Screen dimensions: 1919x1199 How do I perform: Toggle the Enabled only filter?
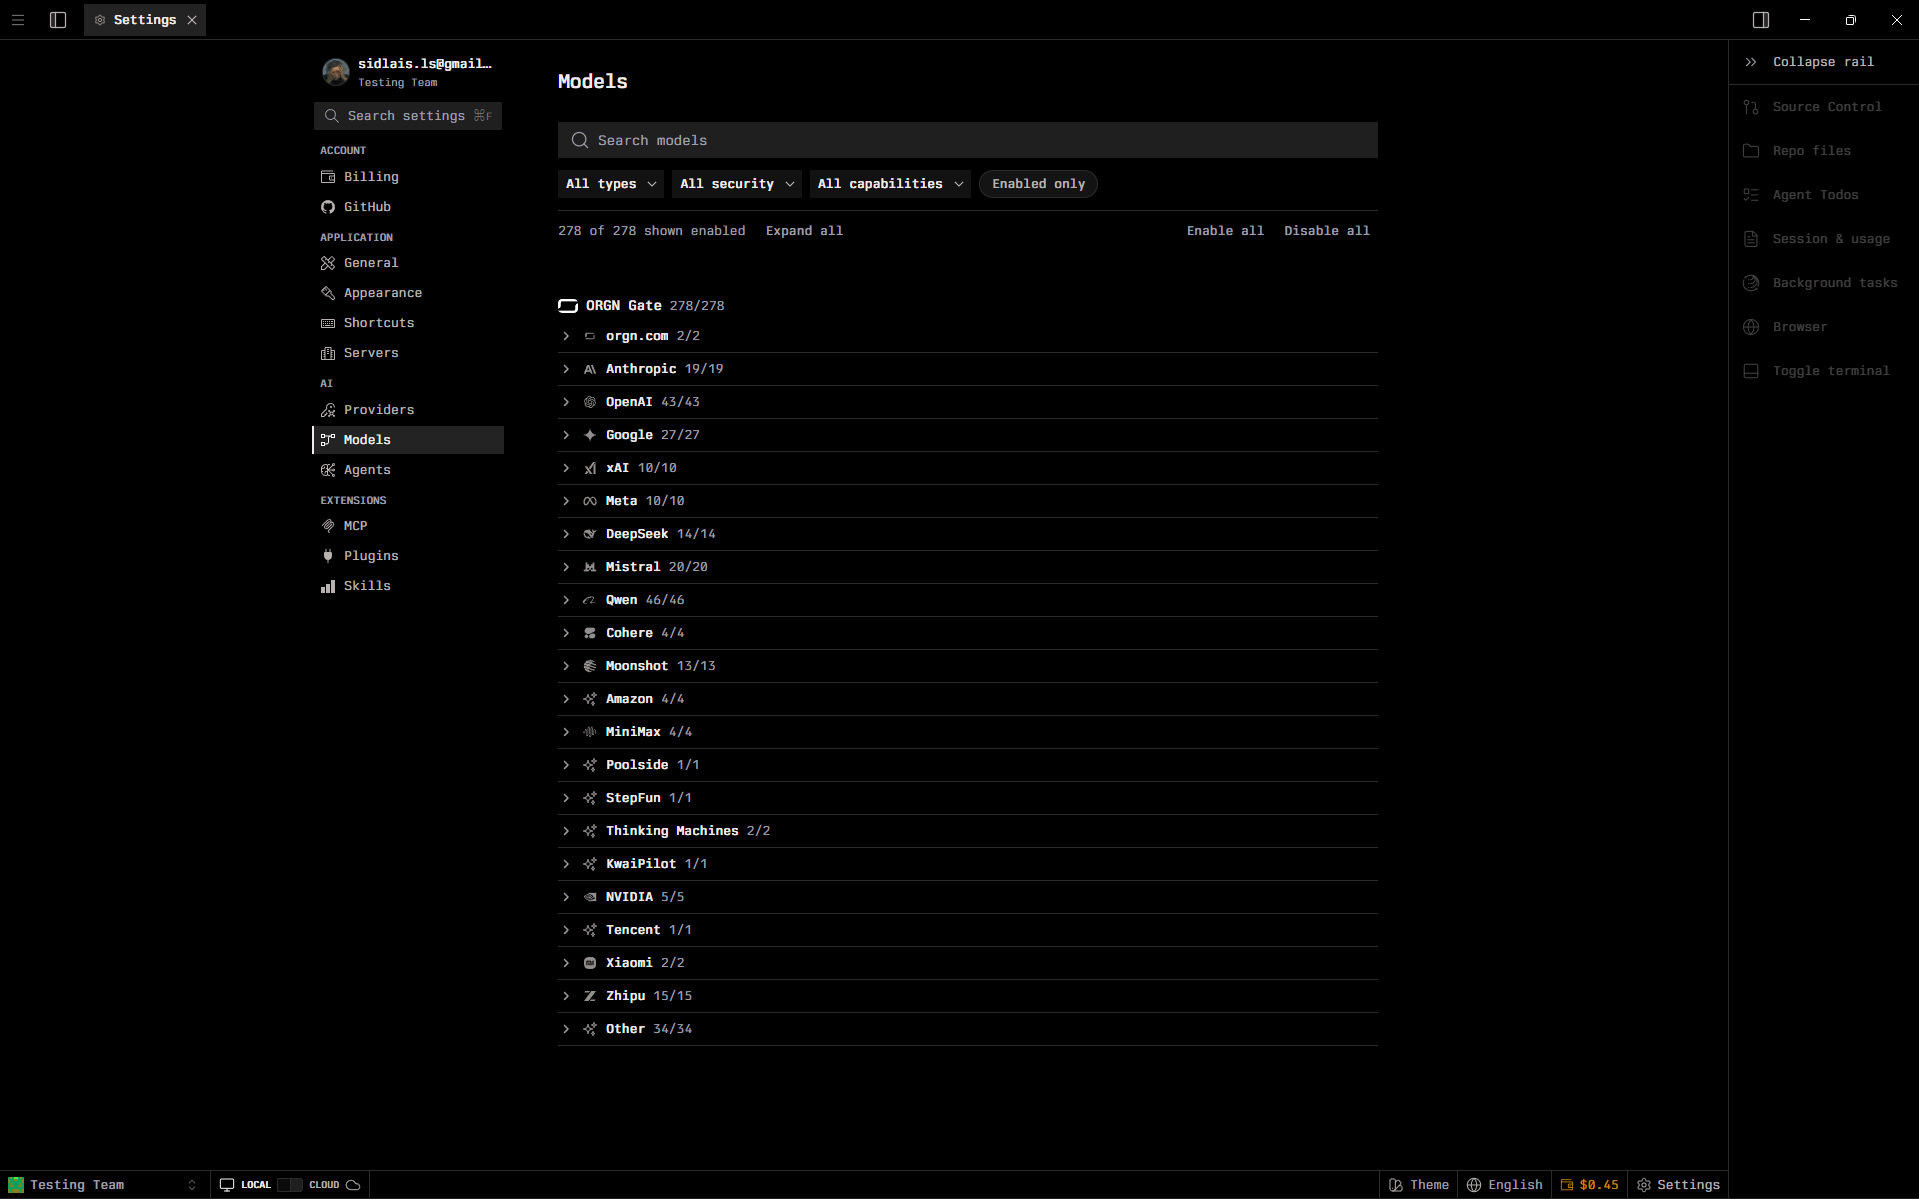coord(1038,184)
